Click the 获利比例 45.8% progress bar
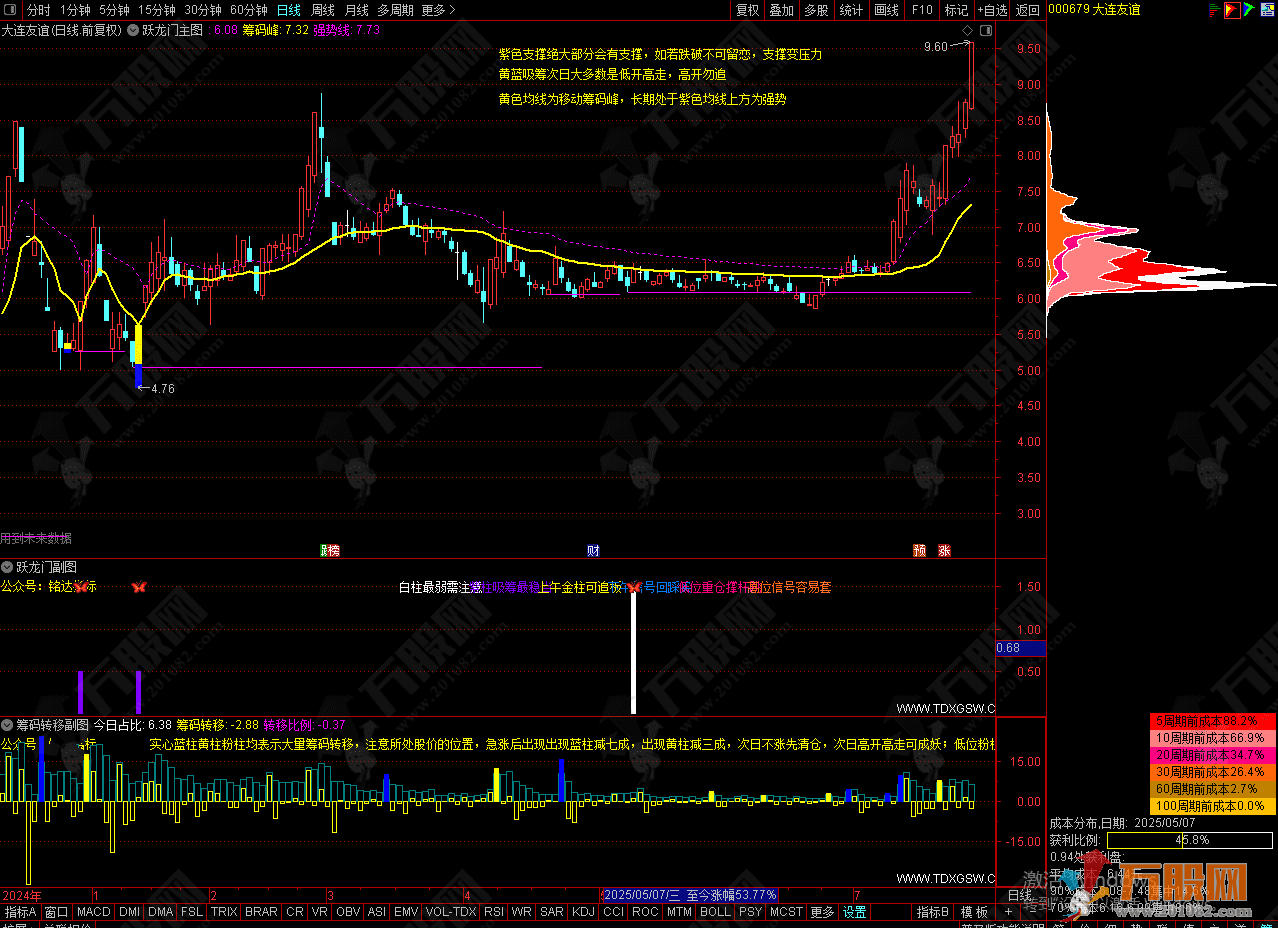This screenshot has height=928, width=1278. [1190, 840]
